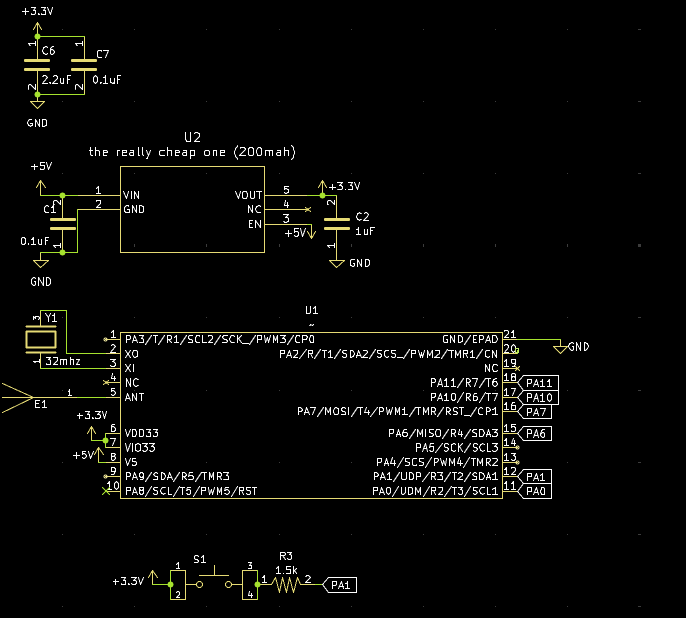Select the E1 antenna symbol

click(x=18, y=397)
